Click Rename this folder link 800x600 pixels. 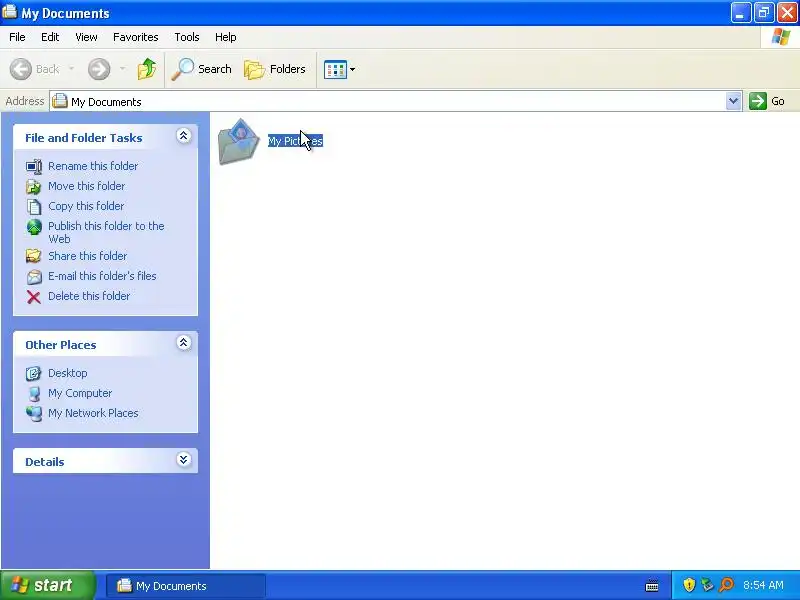pos(93,166)
